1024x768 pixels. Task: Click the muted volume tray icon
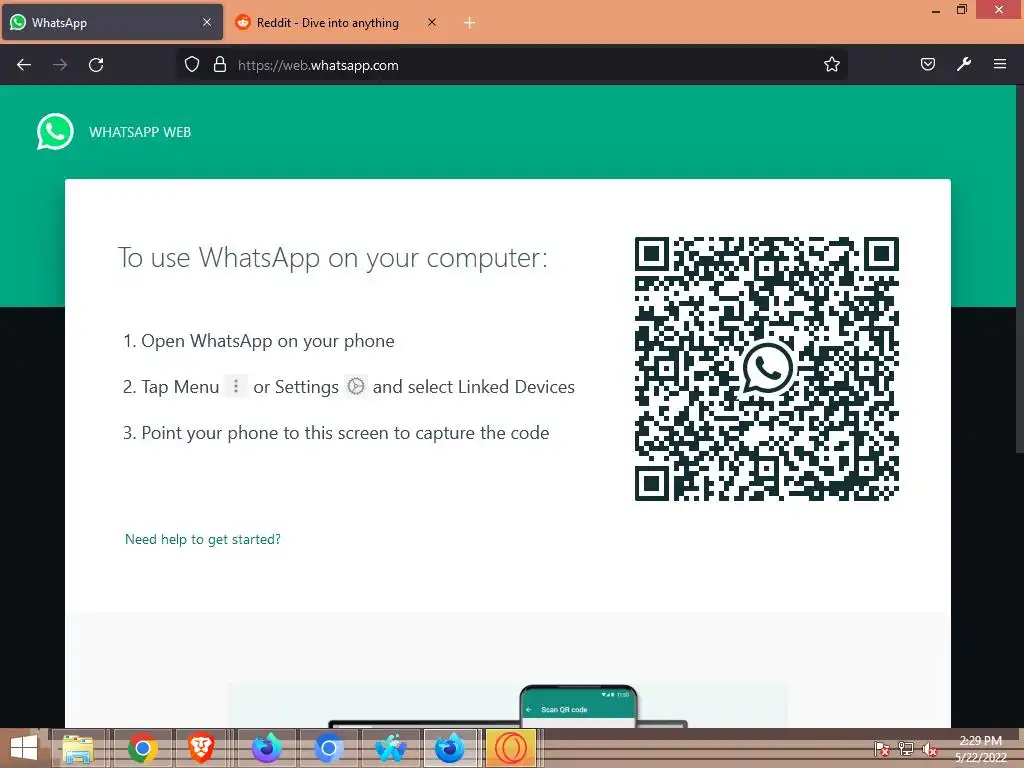point(930,749)
